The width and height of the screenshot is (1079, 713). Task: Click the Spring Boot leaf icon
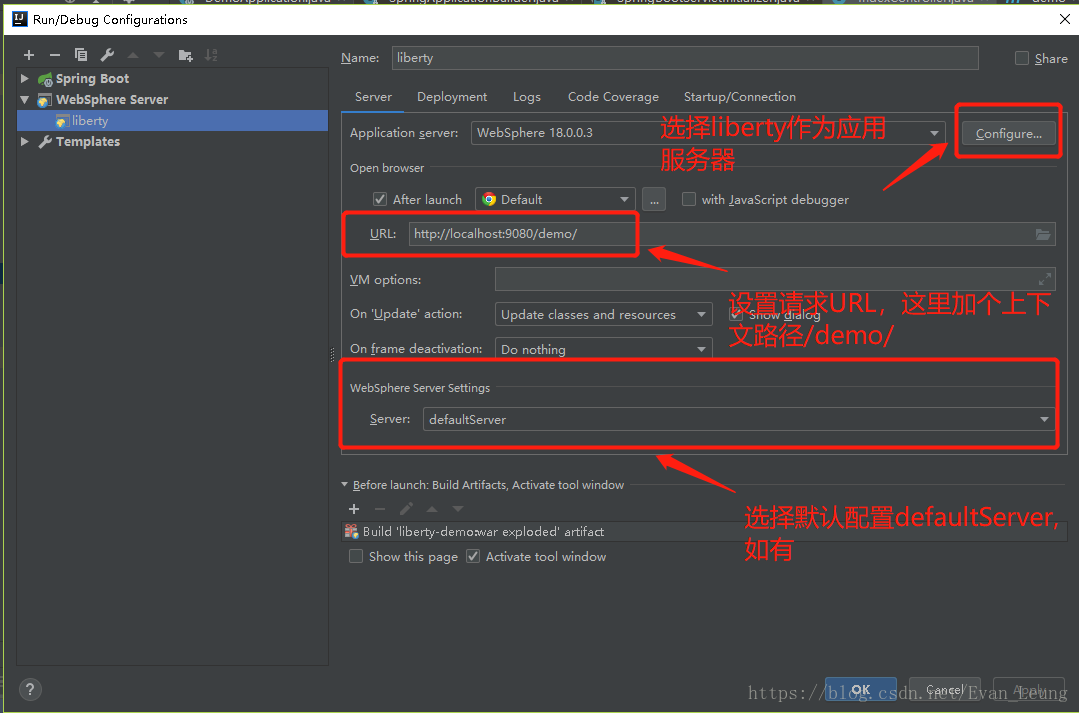click(45, 79)
